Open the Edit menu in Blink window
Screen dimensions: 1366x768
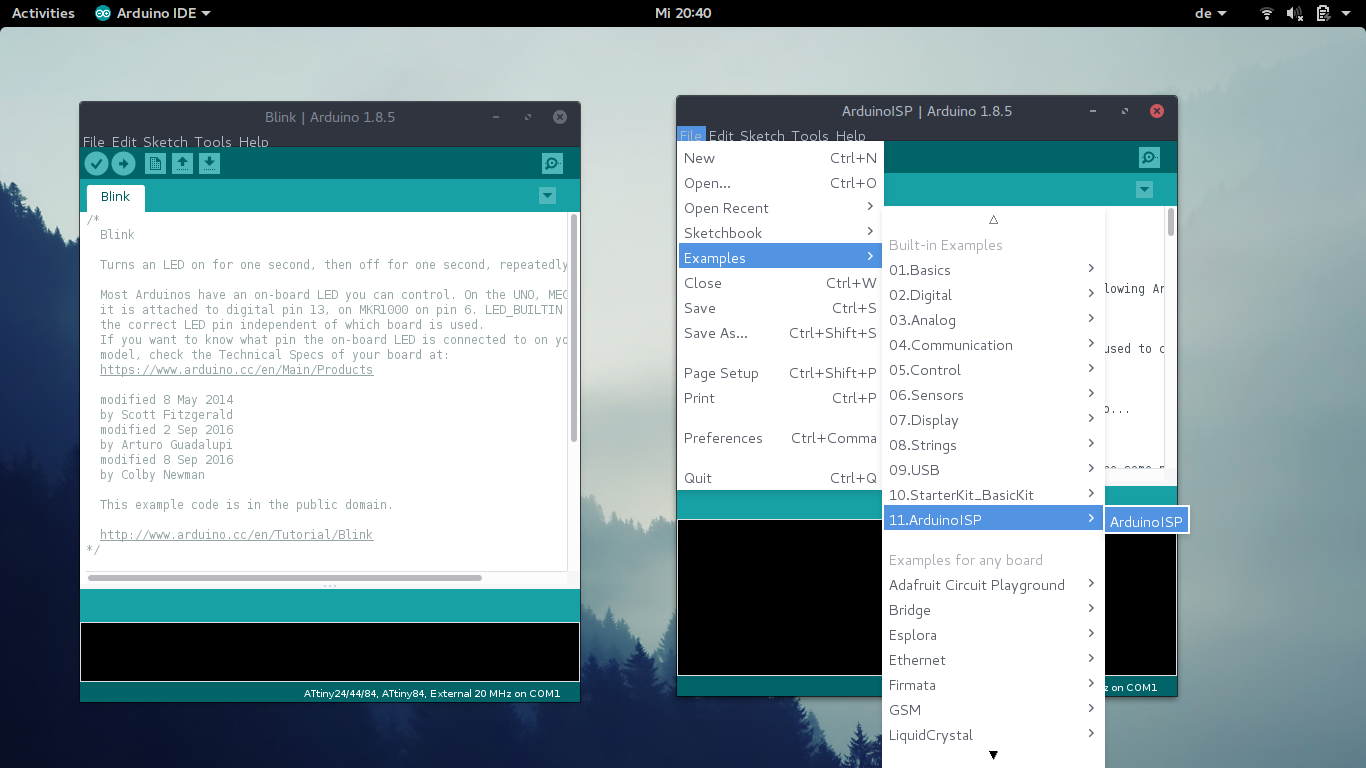tap(124, 142)
